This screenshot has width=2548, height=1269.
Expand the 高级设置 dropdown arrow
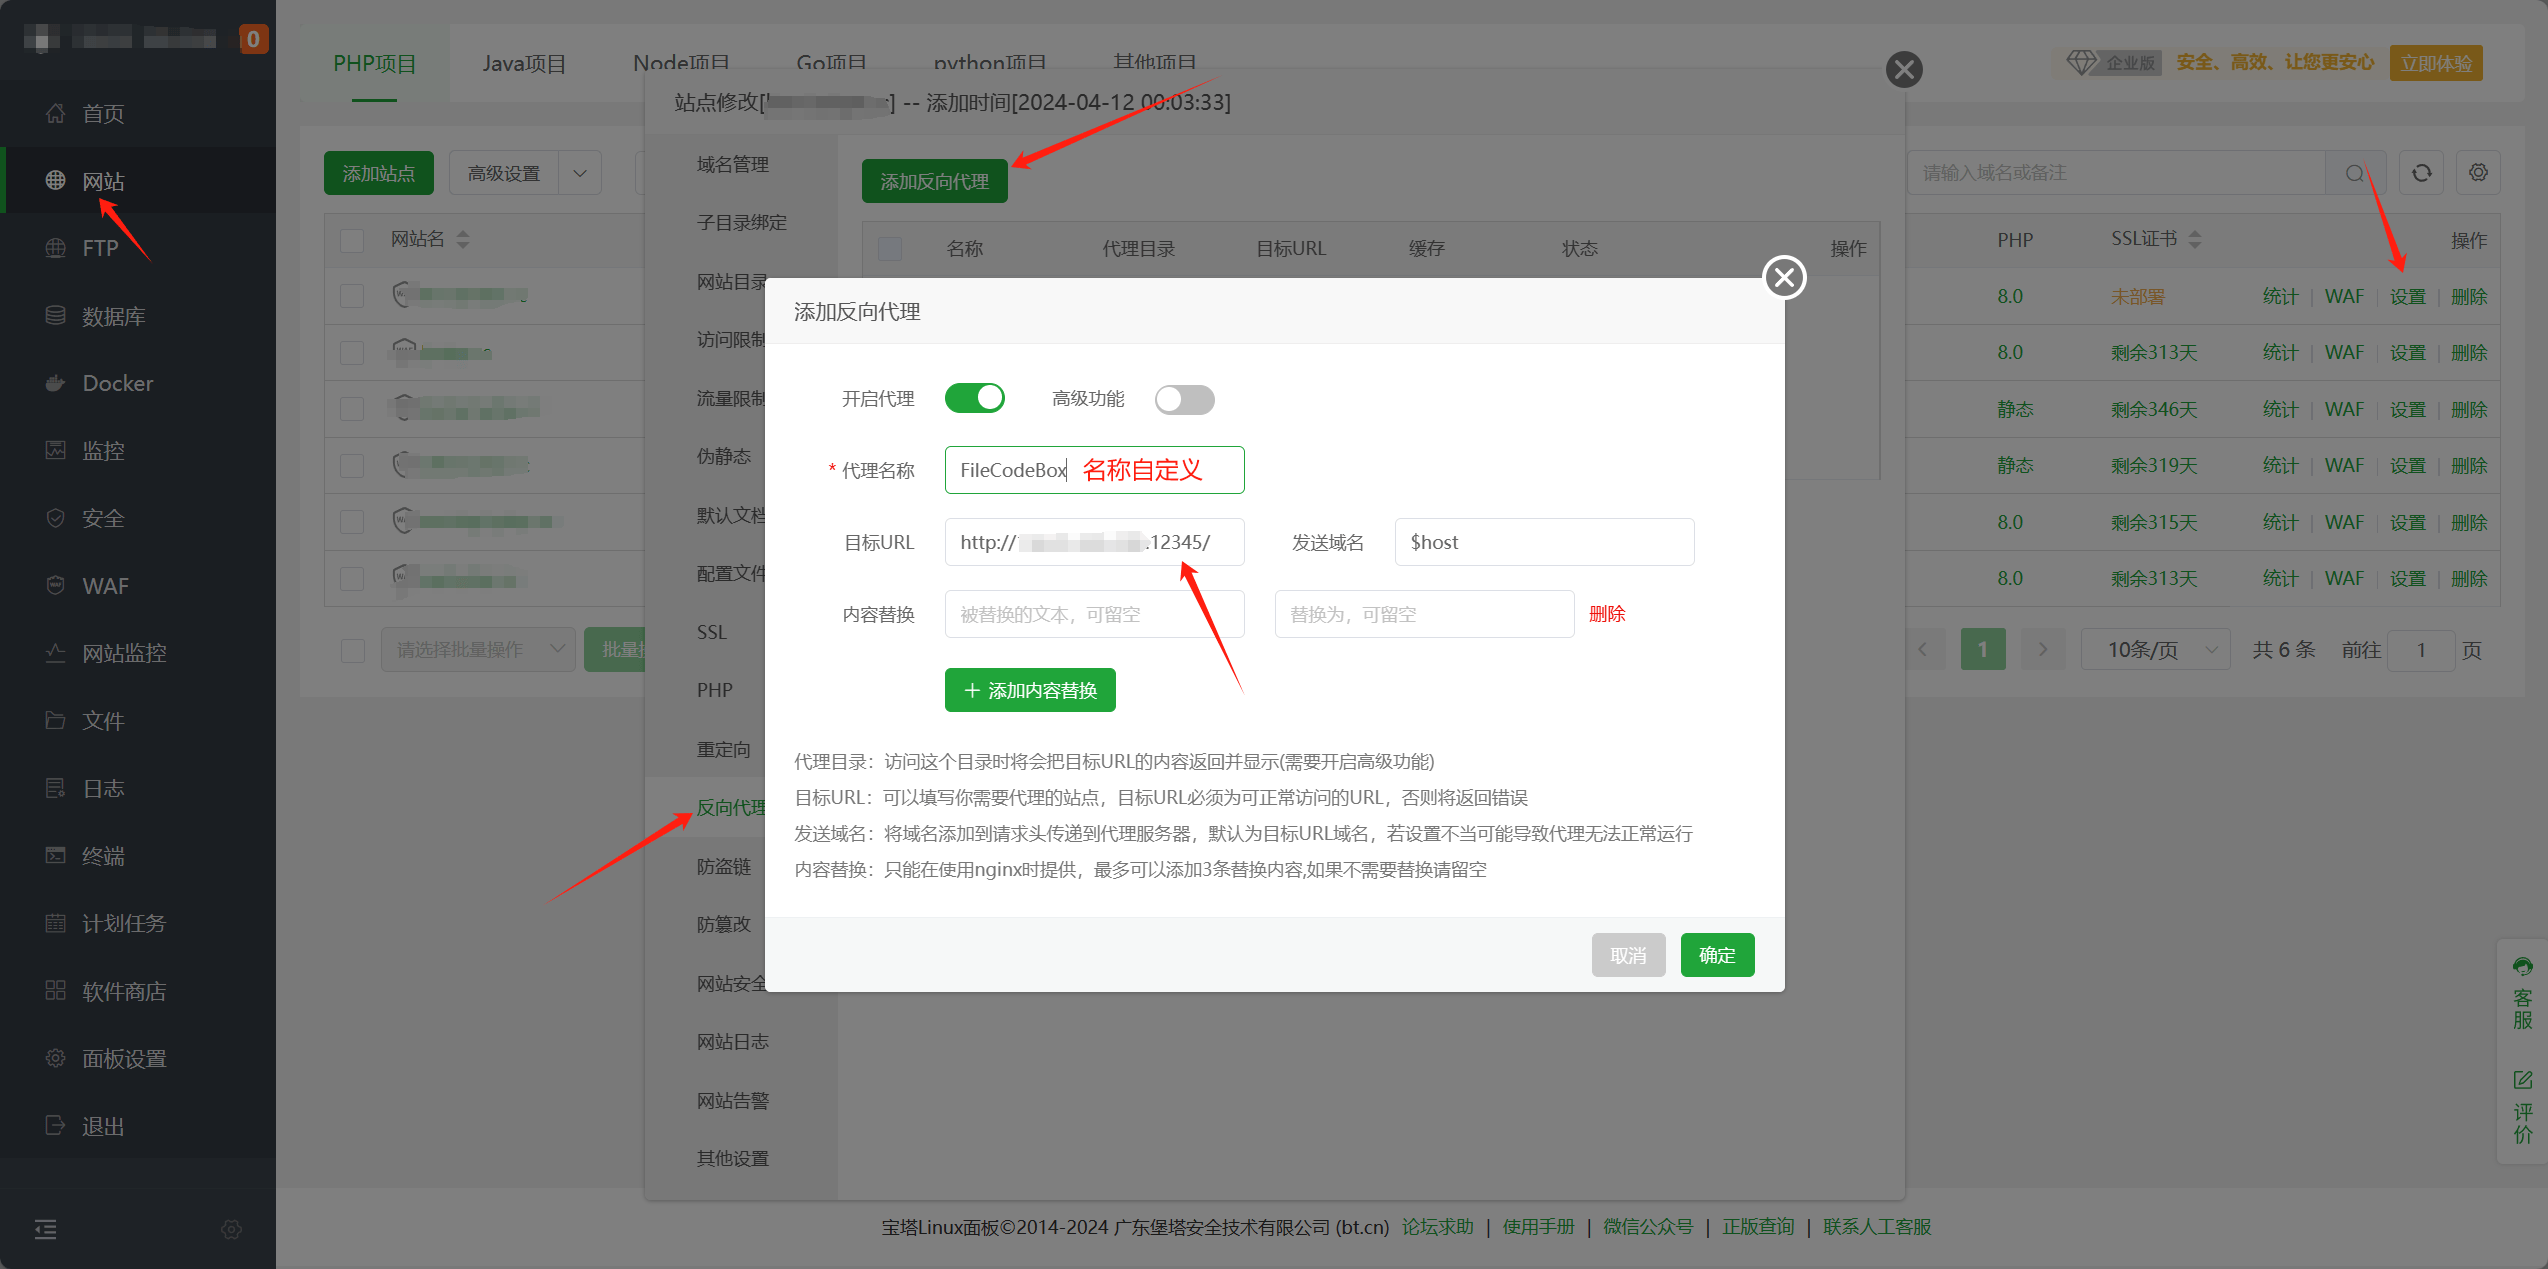580,173
